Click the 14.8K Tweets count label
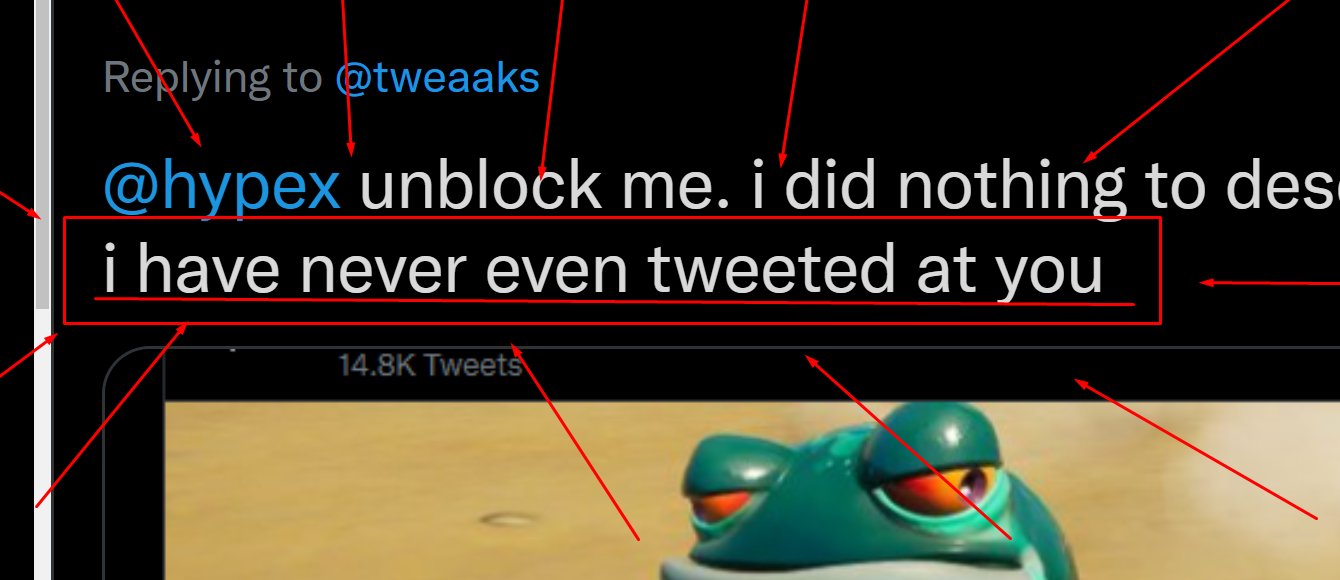The width and height of the screenshot is (1340, 580). (430, 365)
